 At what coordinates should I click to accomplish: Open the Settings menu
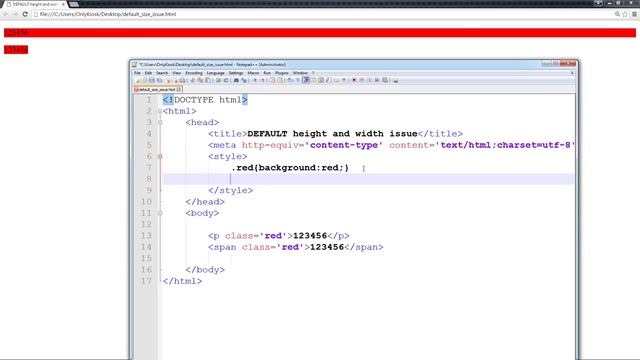coord(236,73)
